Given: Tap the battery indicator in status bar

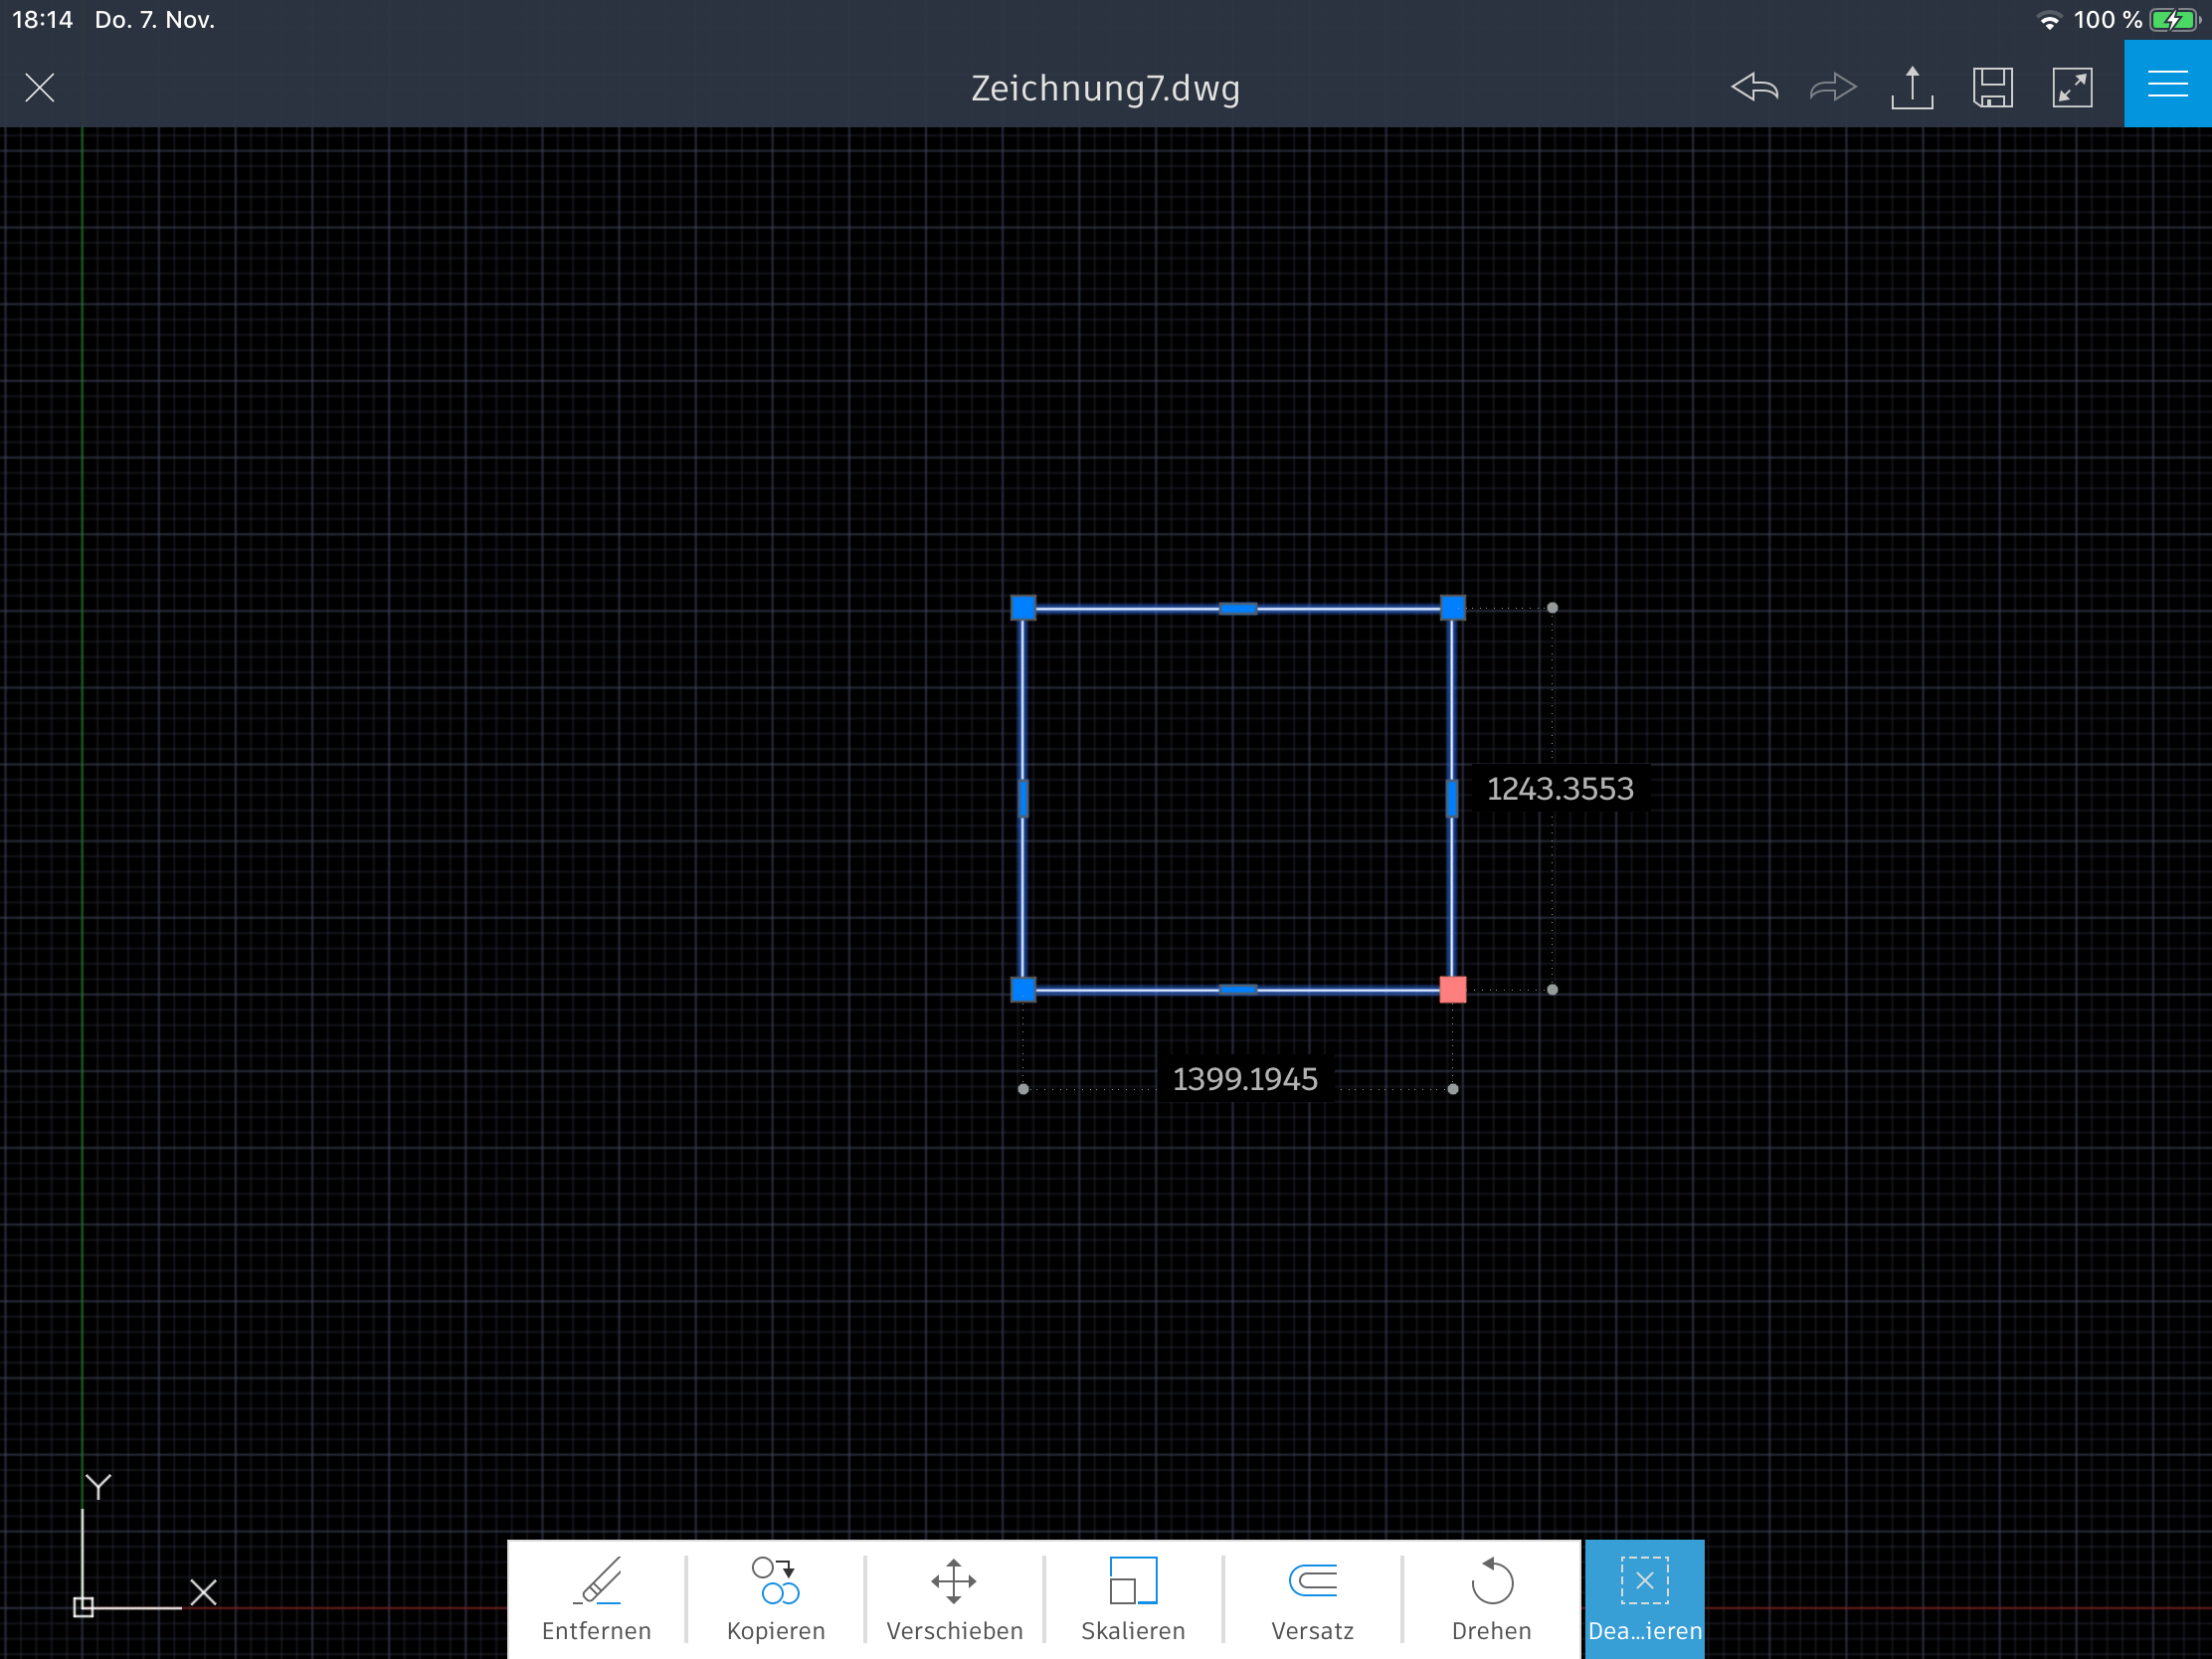Looking at the screenshot, I should [x=2175, y=20].
